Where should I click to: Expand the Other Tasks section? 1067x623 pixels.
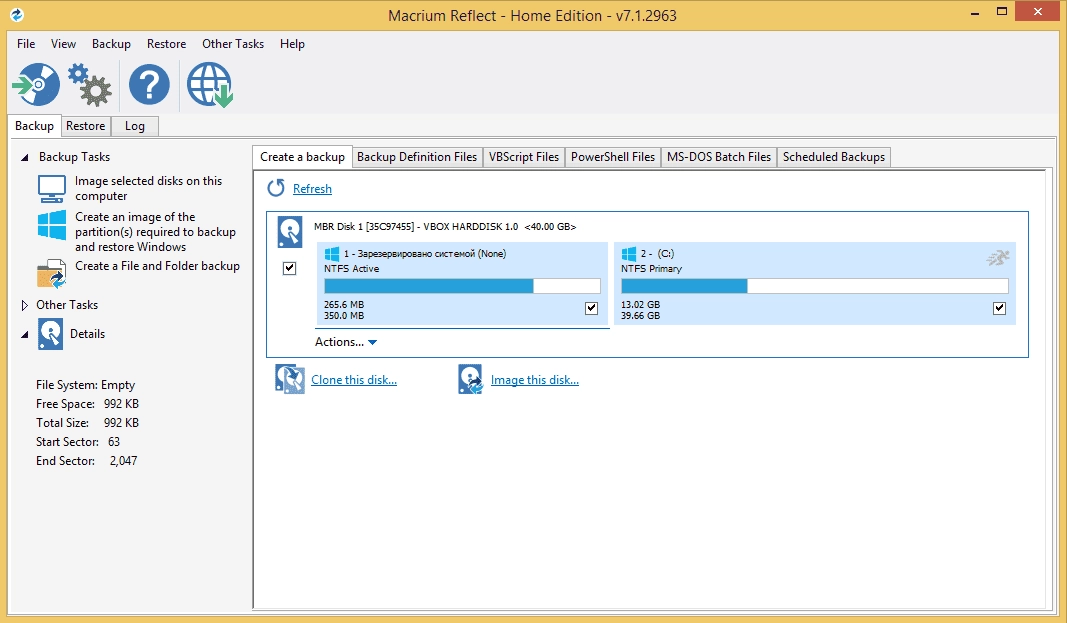pyautogui.click(x=24, y=305)
